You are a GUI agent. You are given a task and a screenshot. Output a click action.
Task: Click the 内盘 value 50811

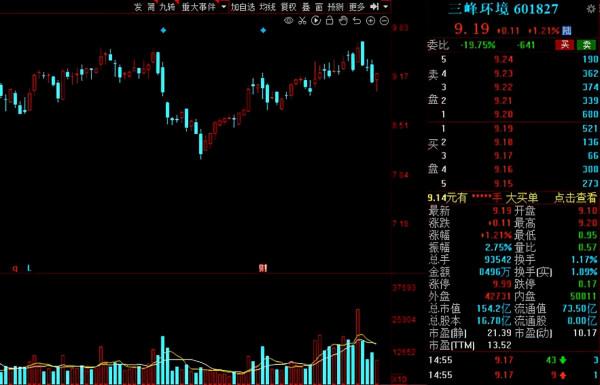coord(583,296)
